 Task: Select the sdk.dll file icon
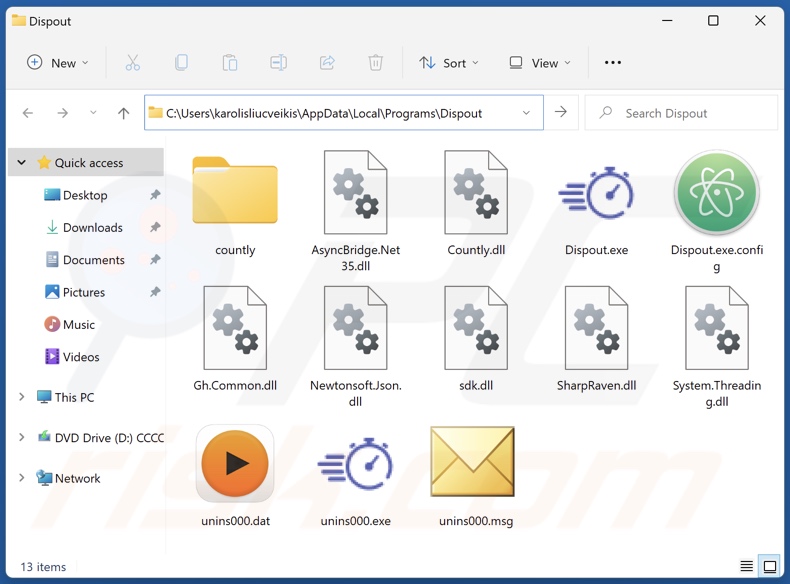[476, 328]
